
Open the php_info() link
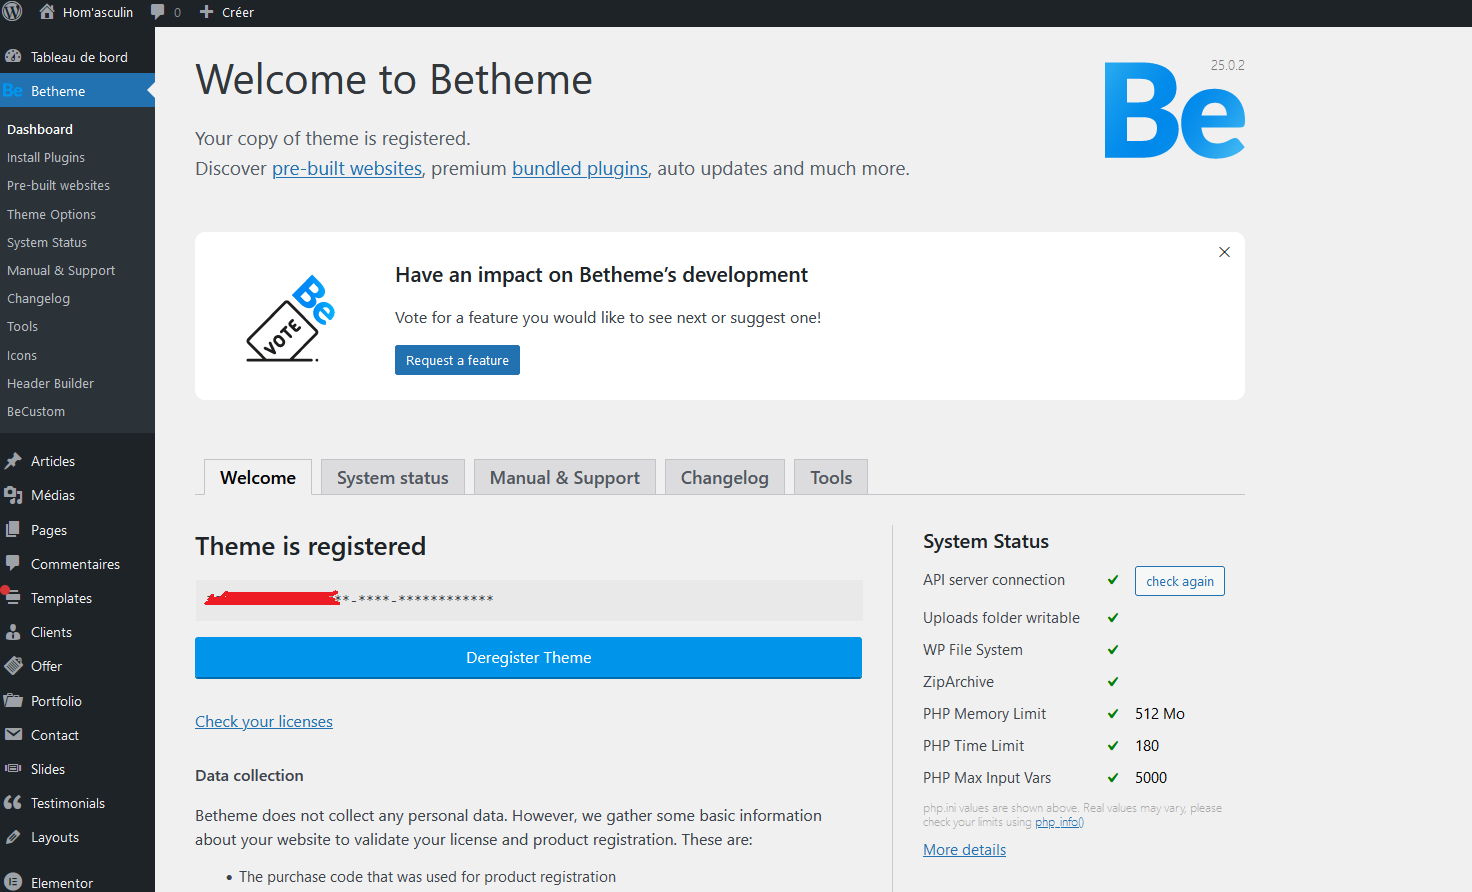tap(1059, 822)
